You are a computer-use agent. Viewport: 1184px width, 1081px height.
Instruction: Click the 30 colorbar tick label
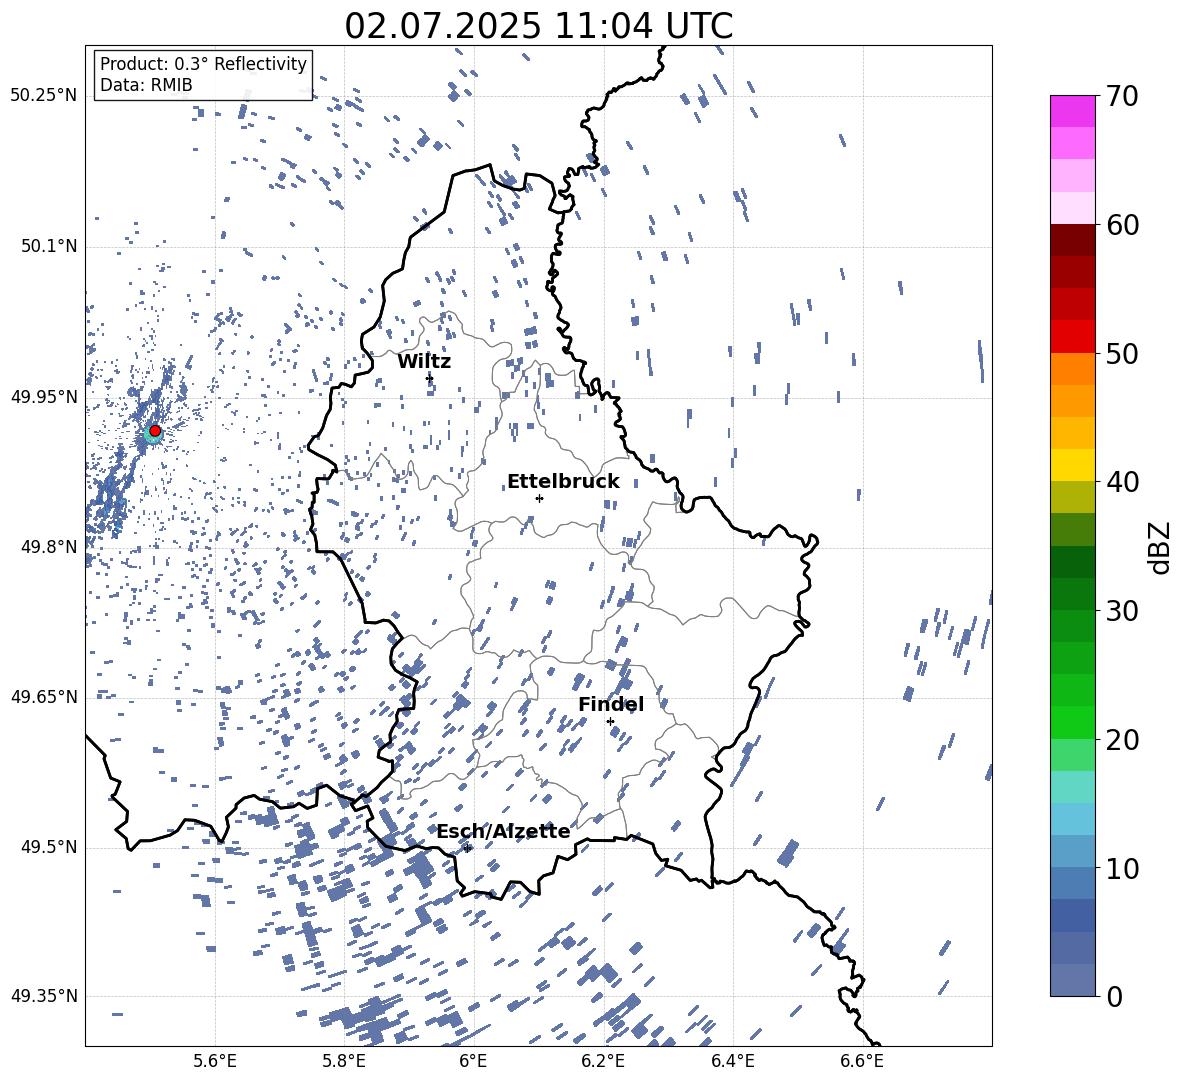[1123, 610]
